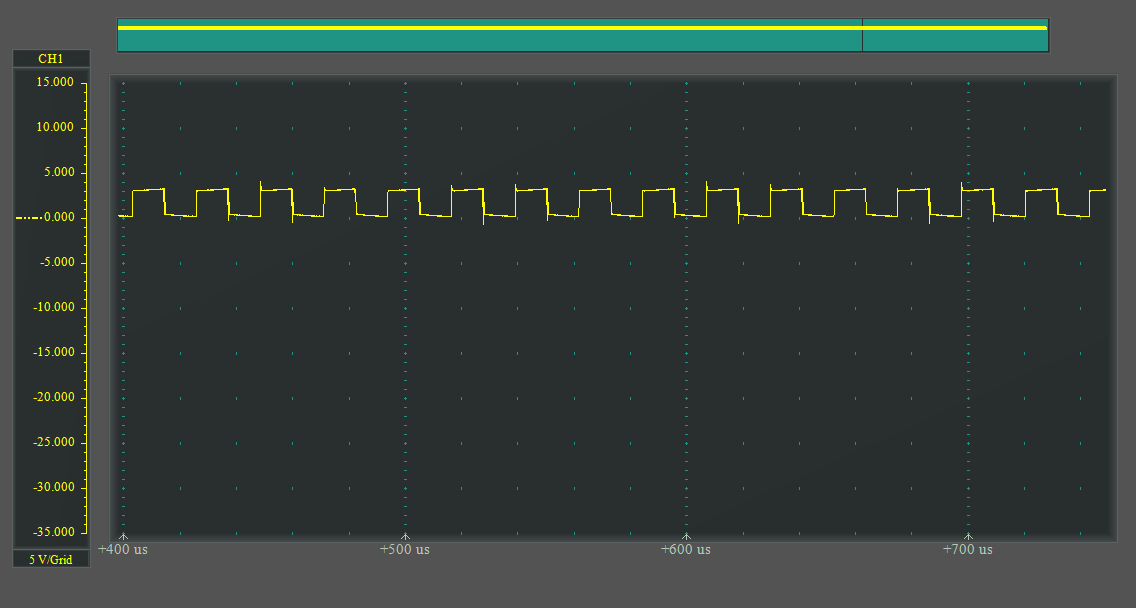Click the -20.000 voltage scale value
1136x608 pixels.
pos(54,397)
